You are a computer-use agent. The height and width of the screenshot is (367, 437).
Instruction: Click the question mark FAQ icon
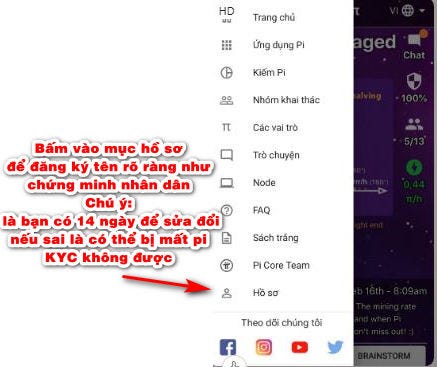pyautogui.click(x=227, y=210)
